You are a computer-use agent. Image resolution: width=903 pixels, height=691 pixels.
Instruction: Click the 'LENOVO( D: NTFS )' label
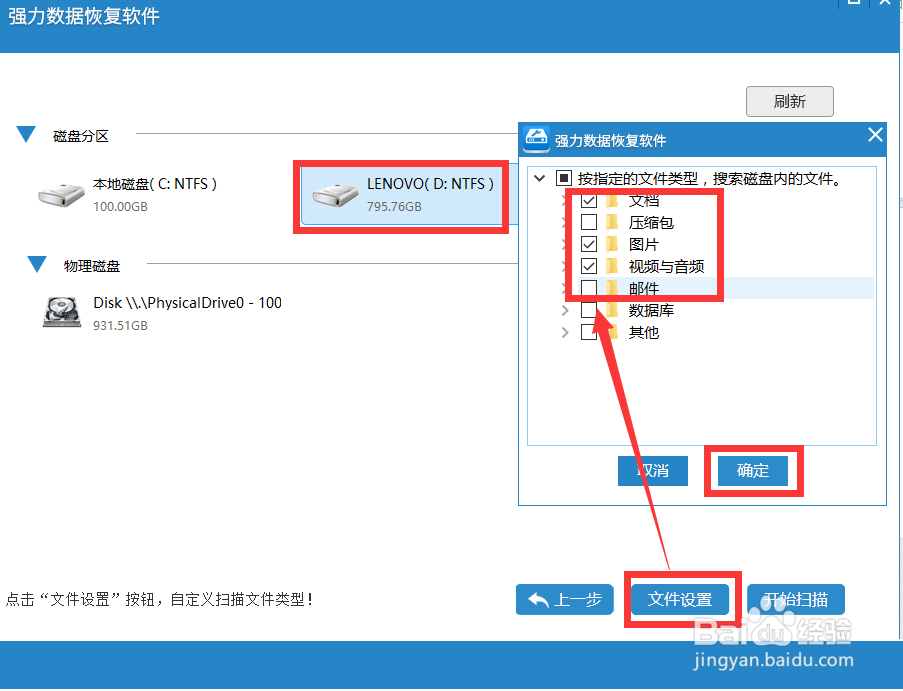point(430,184)
